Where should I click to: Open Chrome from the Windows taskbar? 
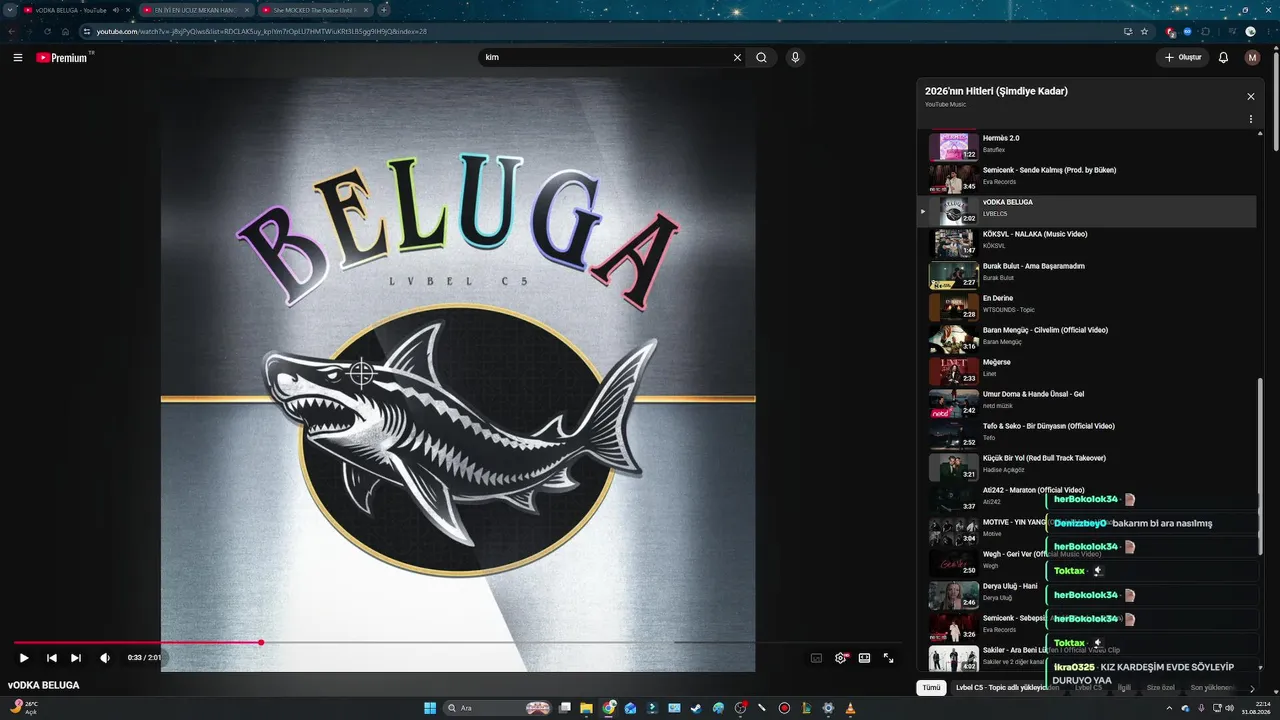(608, 708)
